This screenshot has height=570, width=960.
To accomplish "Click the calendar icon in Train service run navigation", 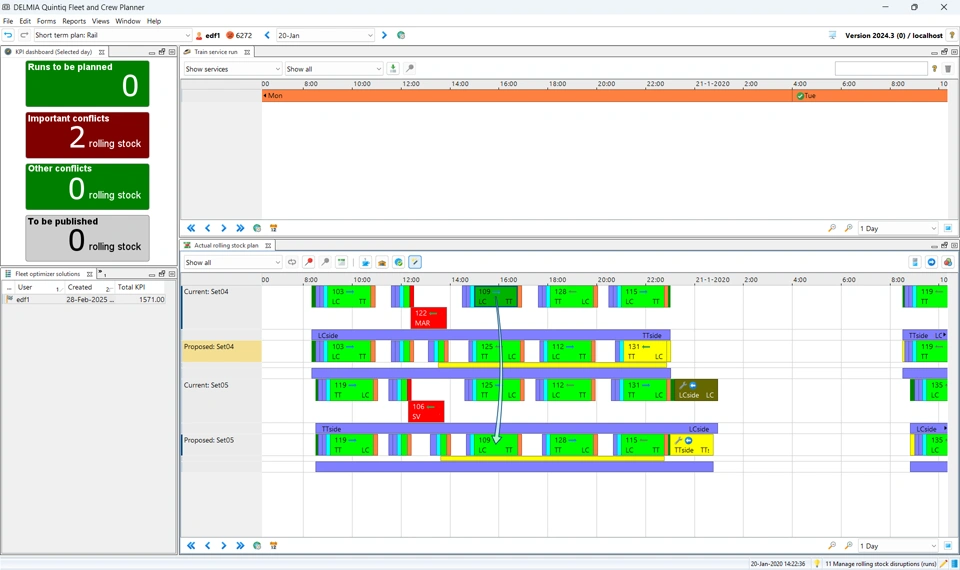I will coord(273,228).
